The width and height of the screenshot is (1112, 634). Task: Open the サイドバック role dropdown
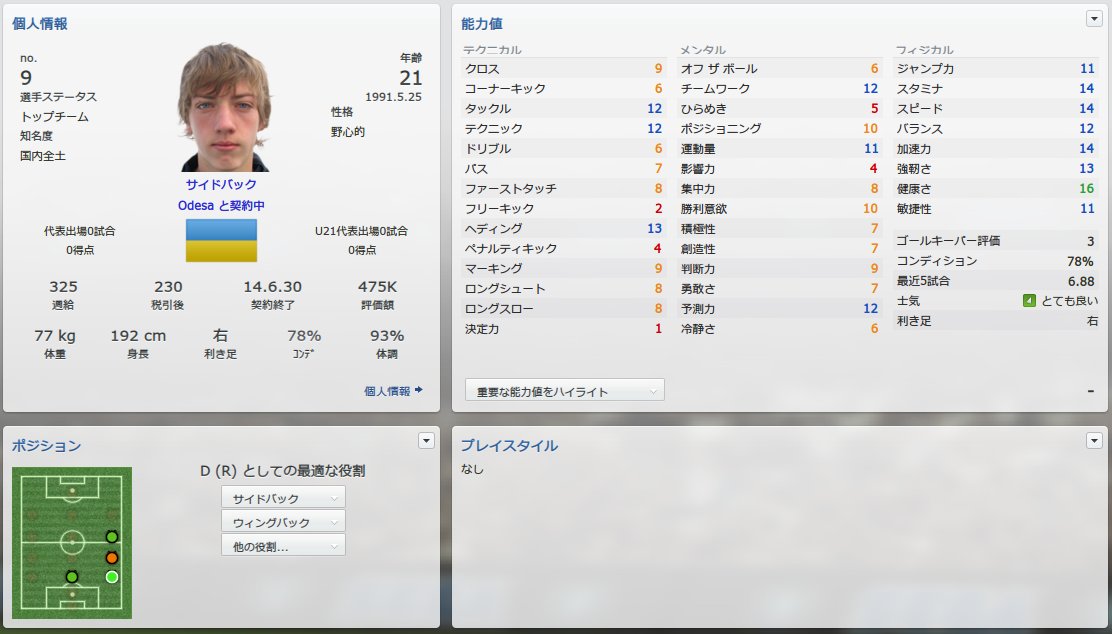(x=283, y=498)
